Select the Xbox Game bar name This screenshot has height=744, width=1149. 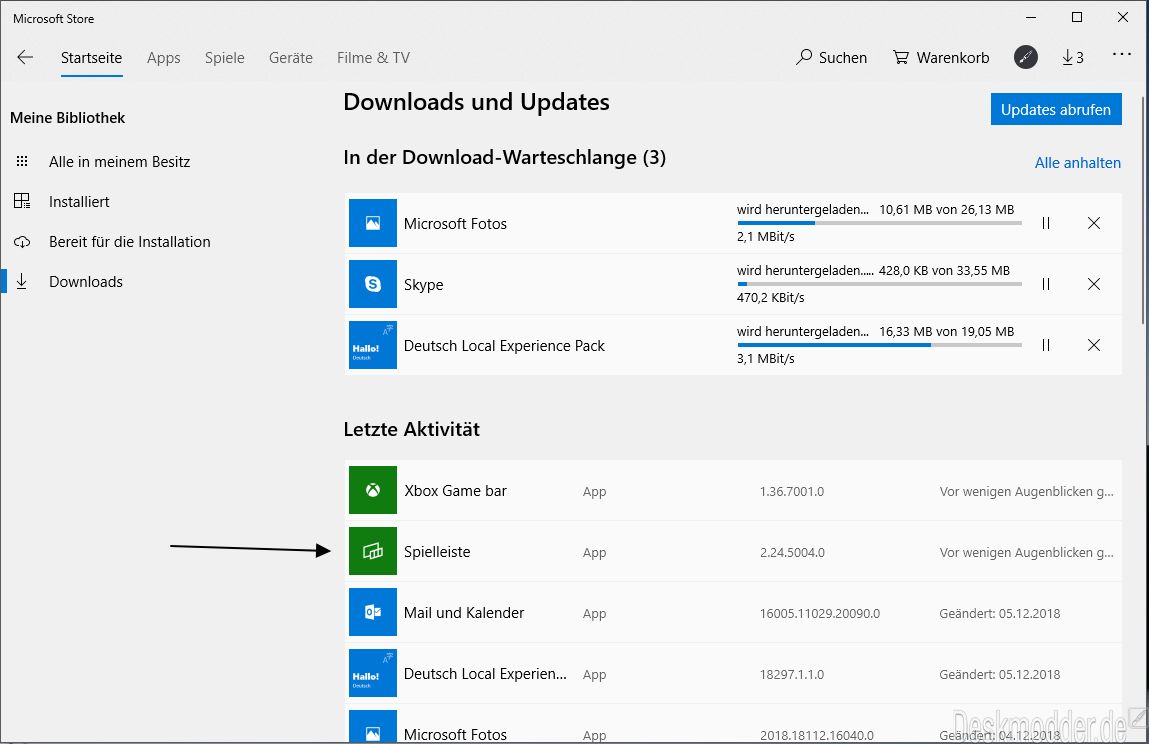point(455,490)
